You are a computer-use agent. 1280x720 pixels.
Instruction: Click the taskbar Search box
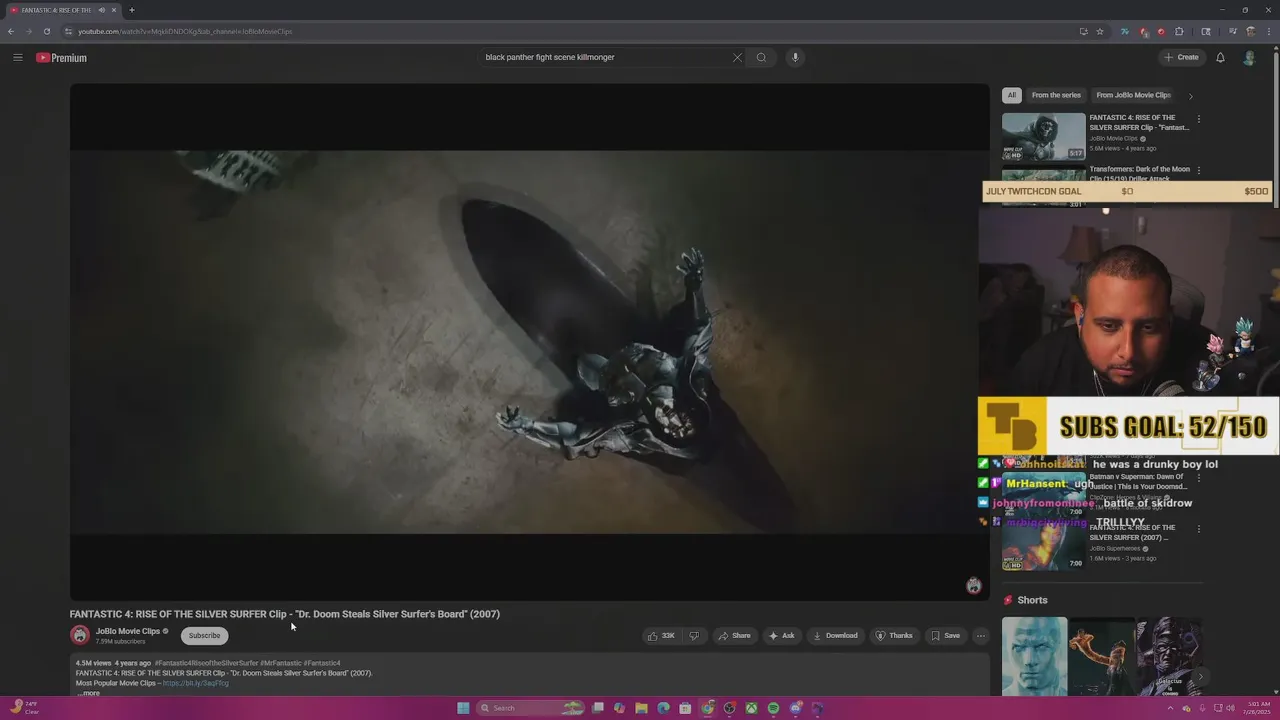pos(531,708)
